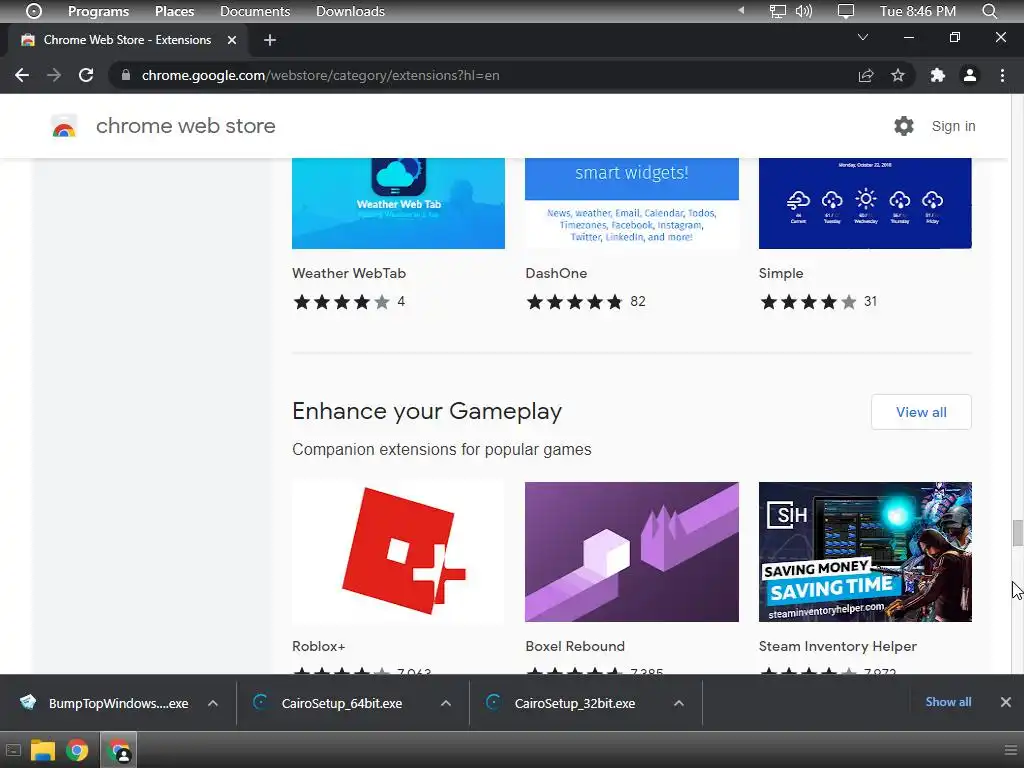This screenshot has width=1024, height=768.
Task: Click the Chrome Web Store rainbow logo
Action: [64, 126]
